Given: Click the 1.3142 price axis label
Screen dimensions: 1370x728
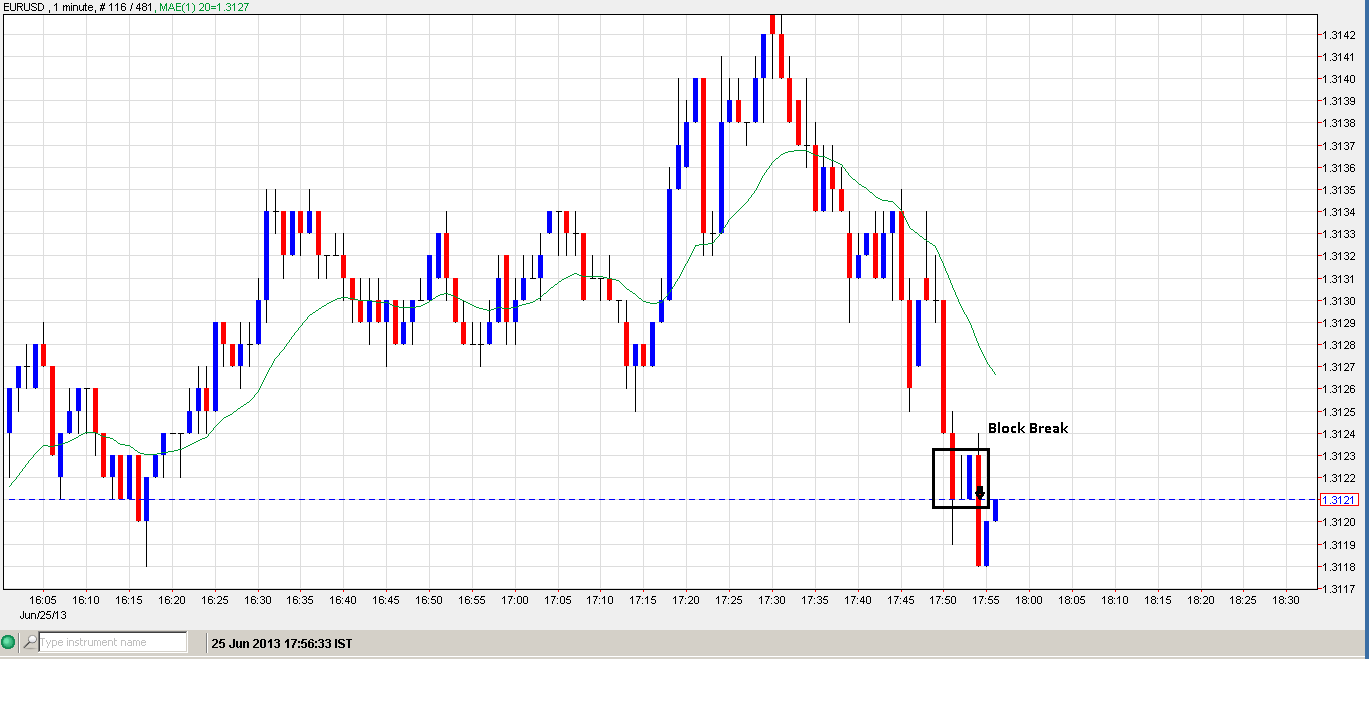Looking at the screenshot, I should click(1338, 35).
